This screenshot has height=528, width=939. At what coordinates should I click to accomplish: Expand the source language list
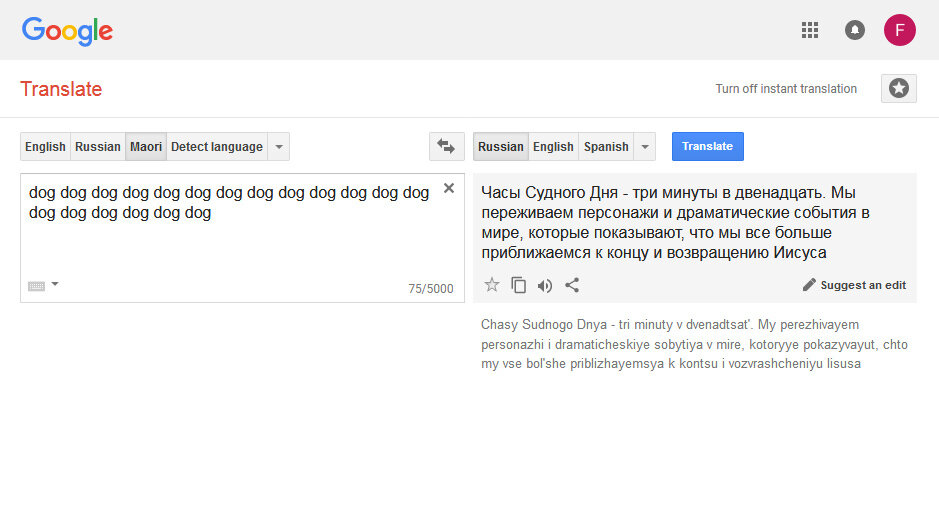coord(278,147)
